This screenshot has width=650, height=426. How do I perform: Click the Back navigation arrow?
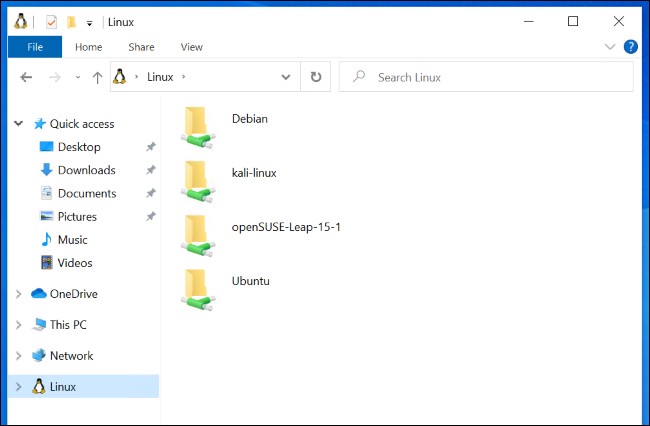26,77
